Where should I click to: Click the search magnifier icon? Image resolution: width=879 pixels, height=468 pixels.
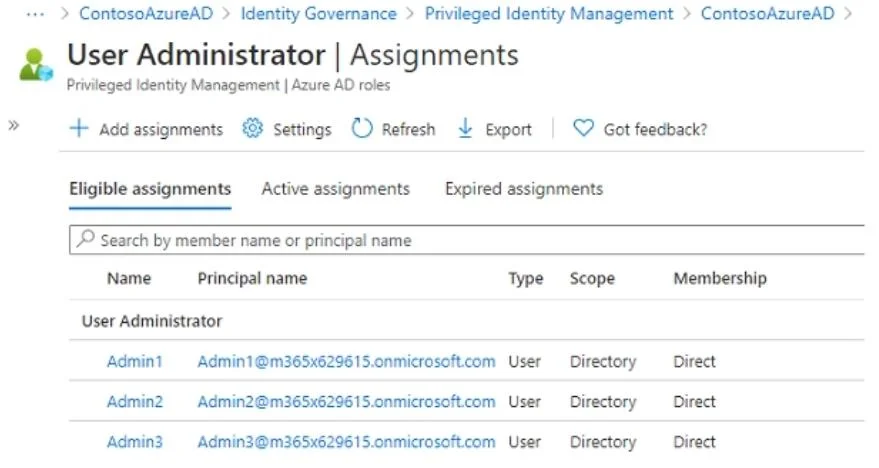pos(85,239)
